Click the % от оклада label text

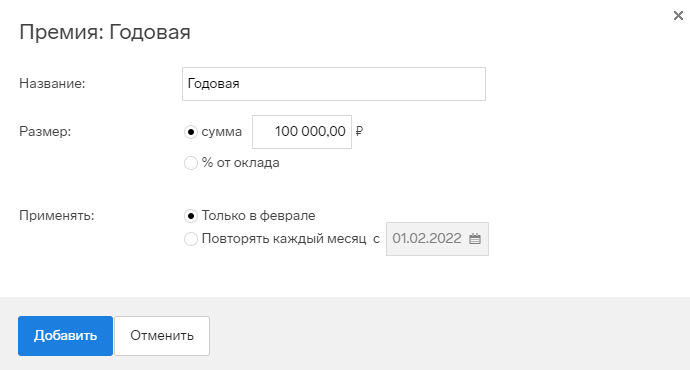tap(241, 163)
